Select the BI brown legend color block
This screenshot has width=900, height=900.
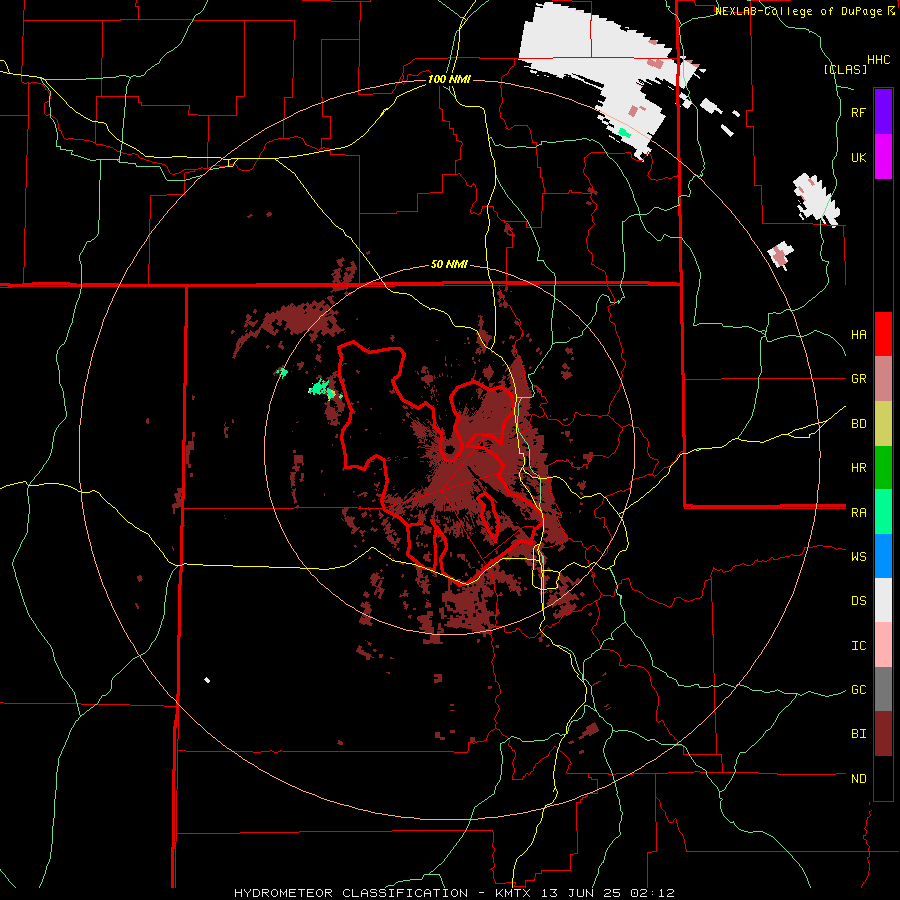(883, 734)
